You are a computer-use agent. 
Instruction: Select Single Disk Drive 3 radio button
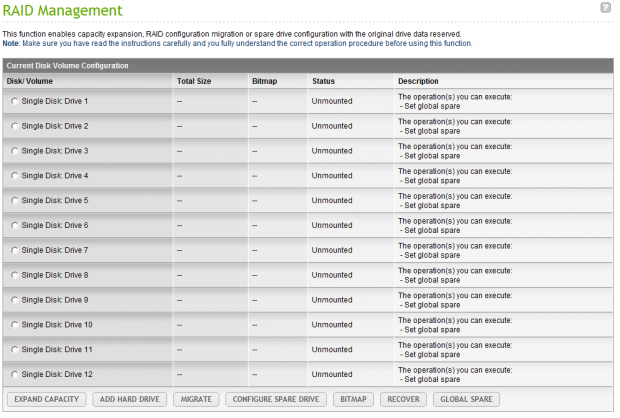15,151
